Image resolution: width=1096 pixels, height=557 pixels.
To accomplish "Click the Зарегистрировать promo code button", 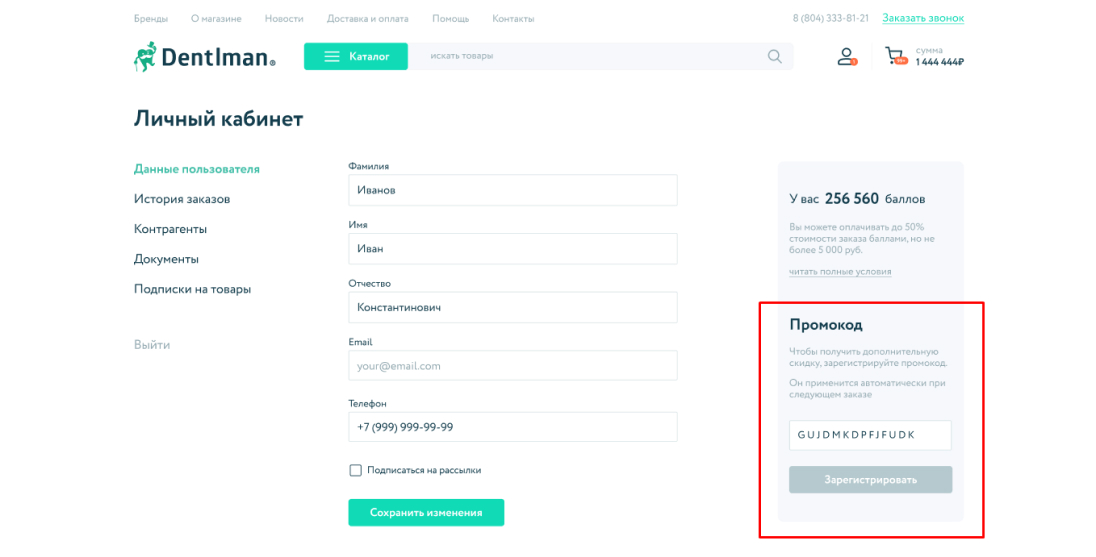I will pos(870,479).
